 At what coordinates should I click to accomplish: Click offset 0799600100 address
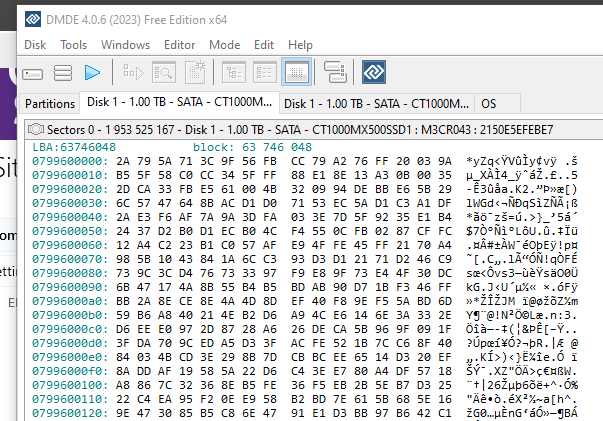pos(70,385)
